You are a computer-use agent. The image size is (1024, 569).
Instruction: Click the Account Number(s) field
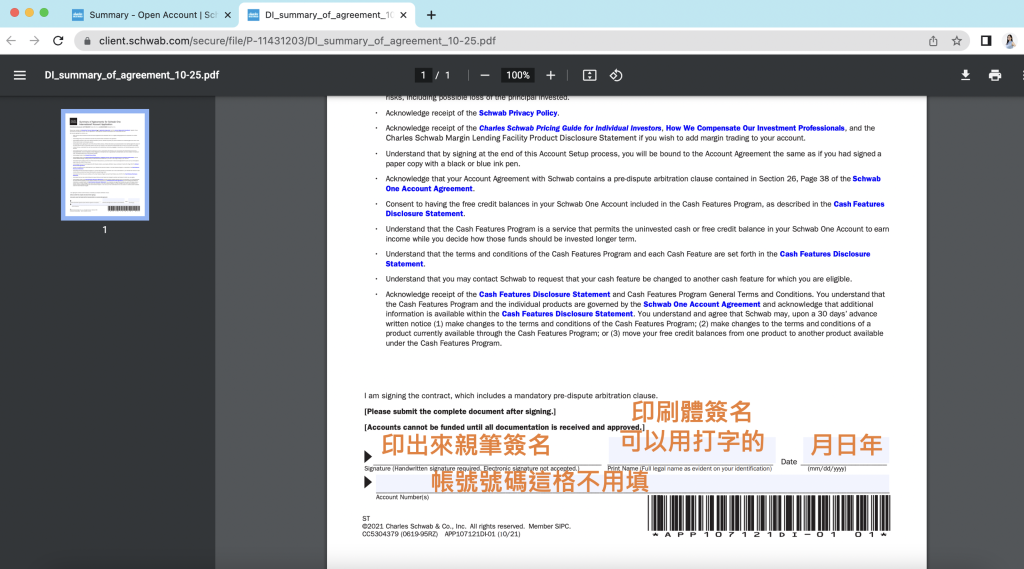632,484
